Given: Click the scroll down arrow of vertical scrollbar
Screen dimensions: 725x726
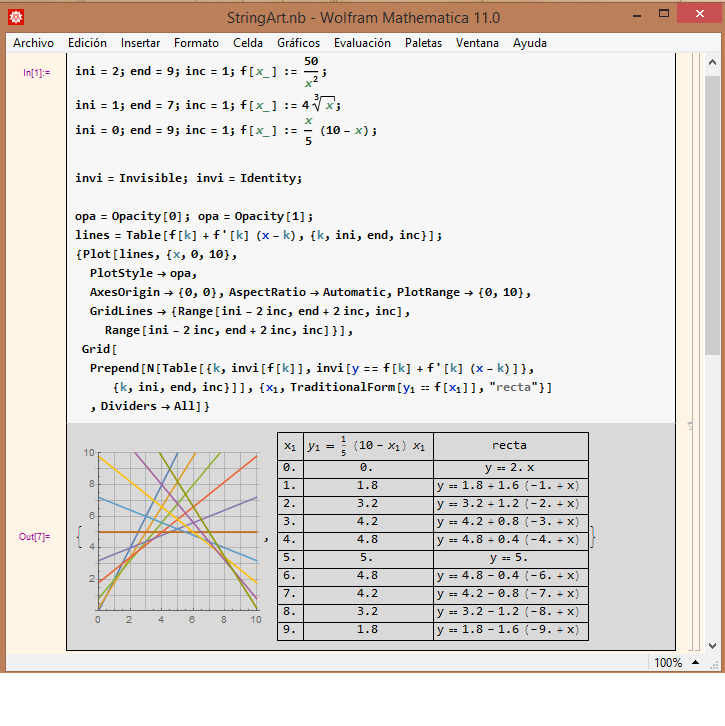Looking at the screenshot, I should pyautogui.click(x=712, y=645).
